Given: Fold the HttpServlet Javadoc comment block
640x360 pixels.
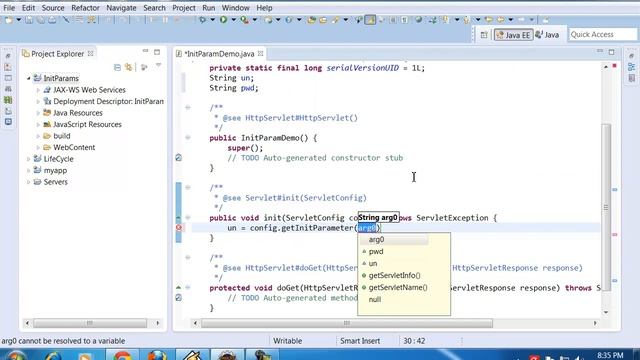Looking at the screenshot, I should coord(188,107).
